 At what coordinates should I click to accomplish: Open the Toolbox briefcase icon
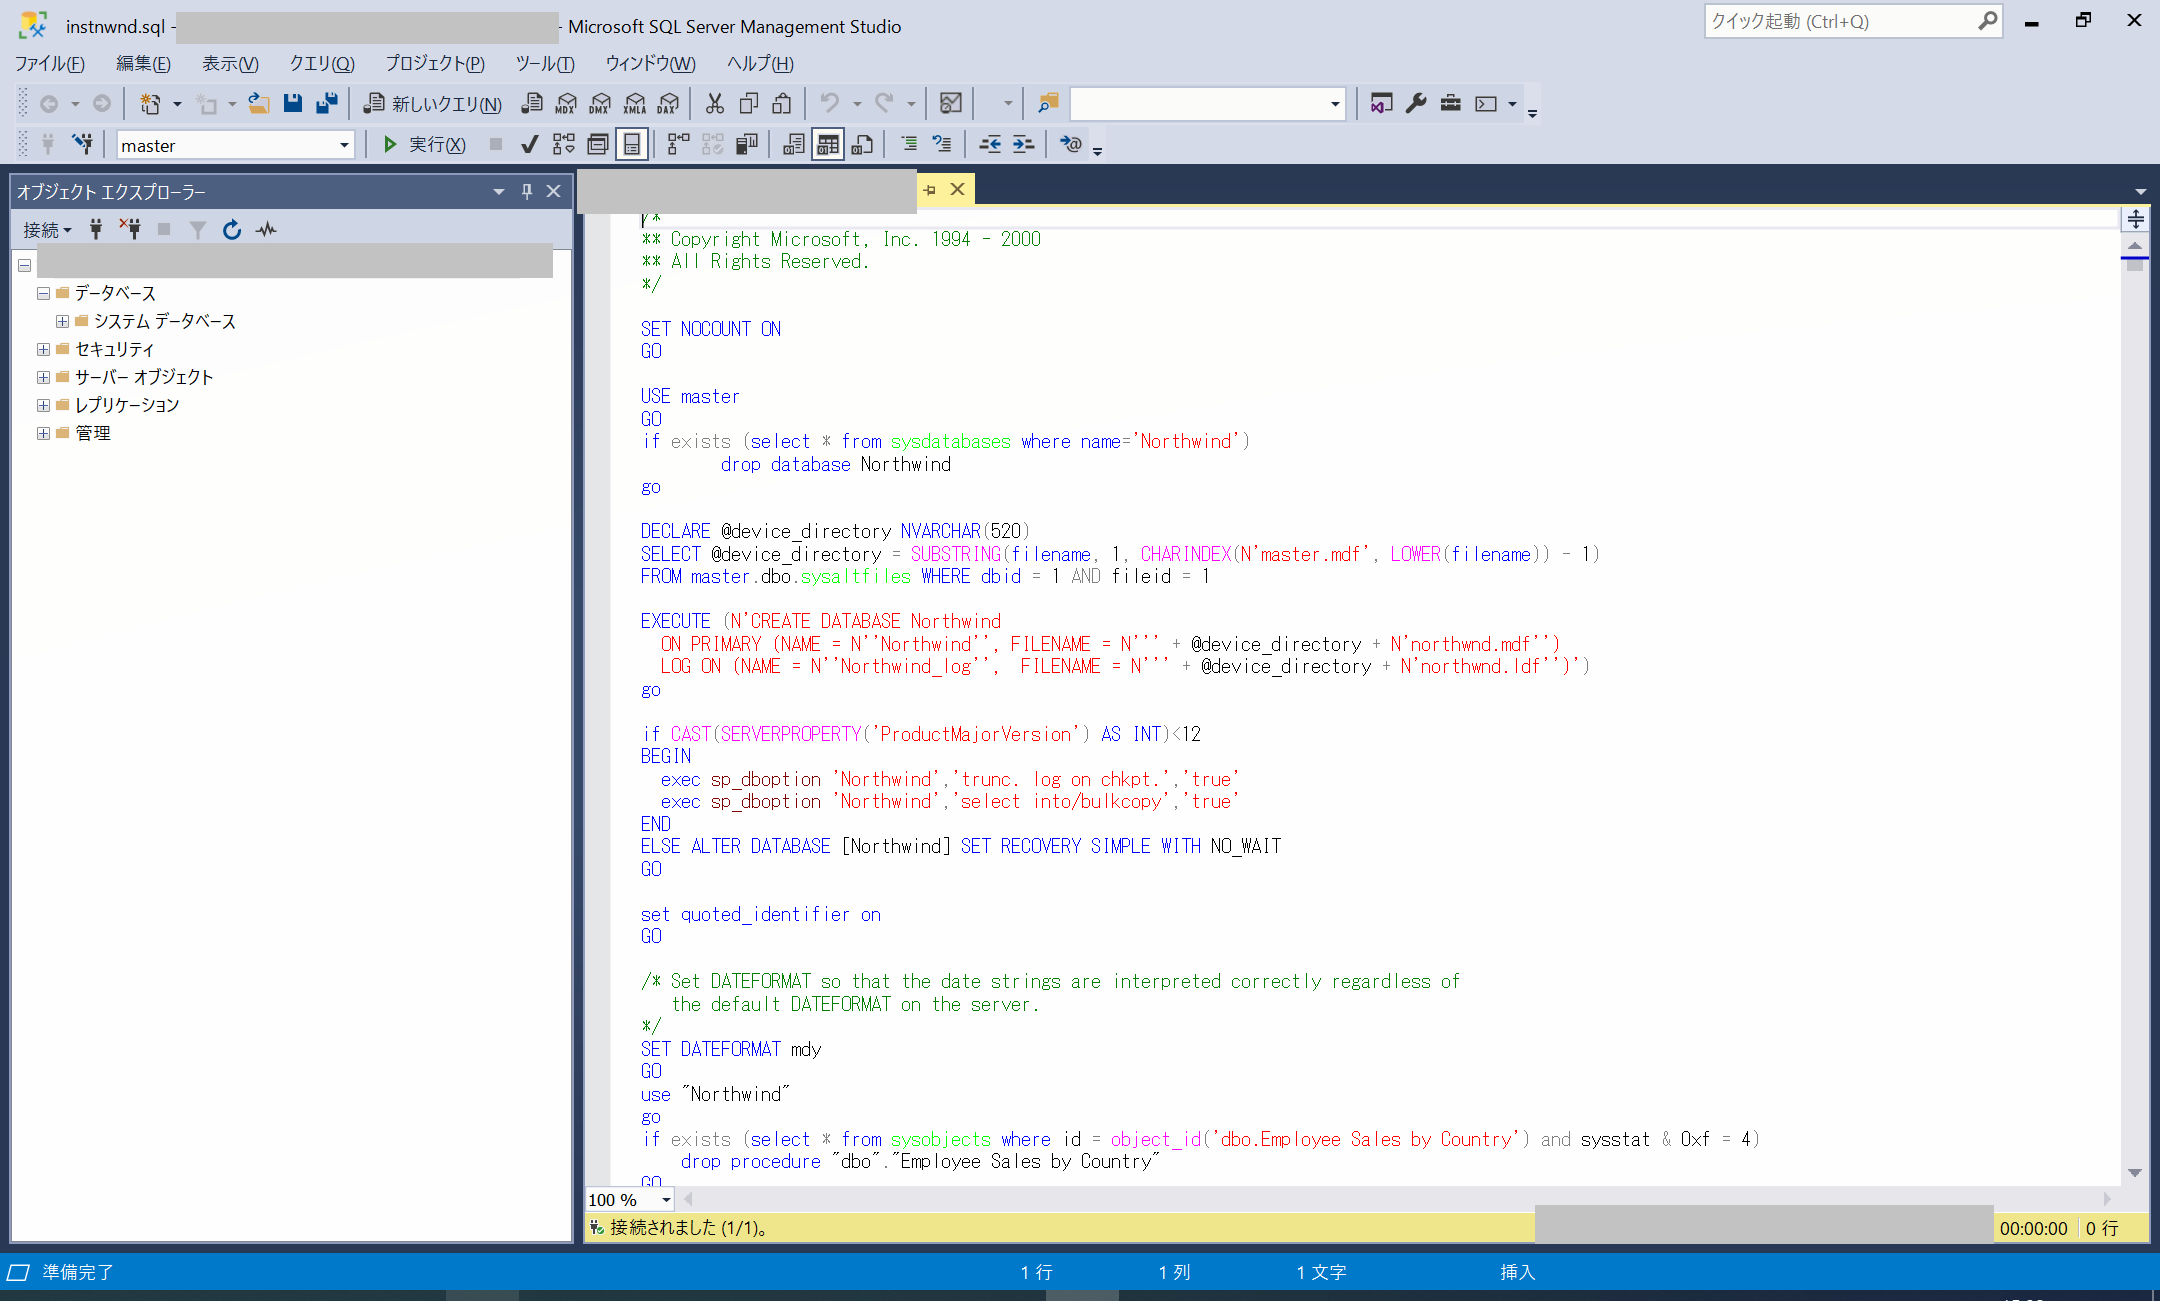[x=1450, y=103]
